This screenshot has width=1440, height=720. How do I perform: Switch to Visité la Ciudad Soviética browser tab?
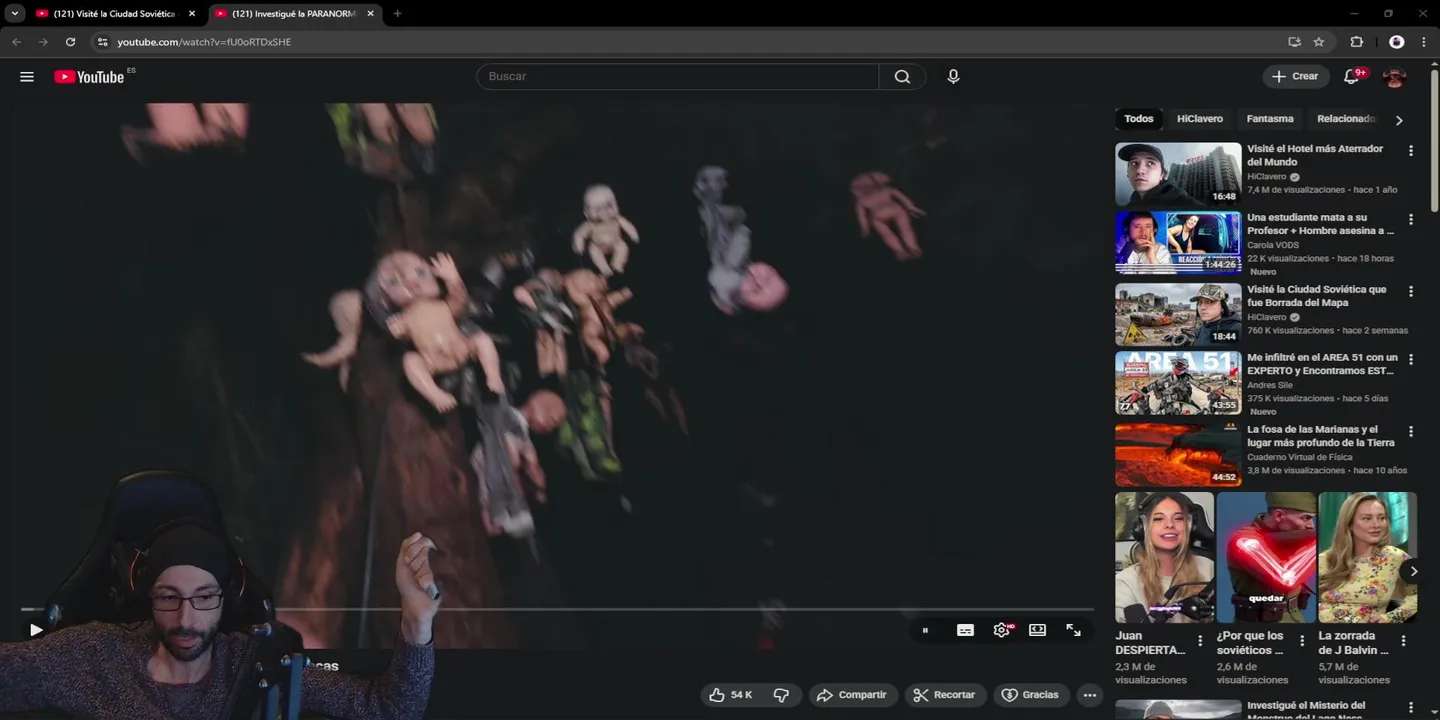point(114,14)
